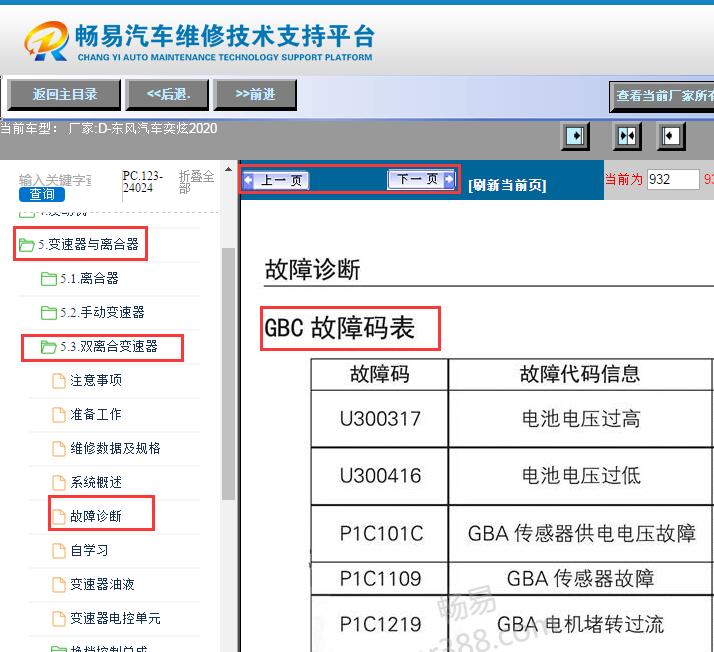Click page icon beside 自学习

pos(59,551)
